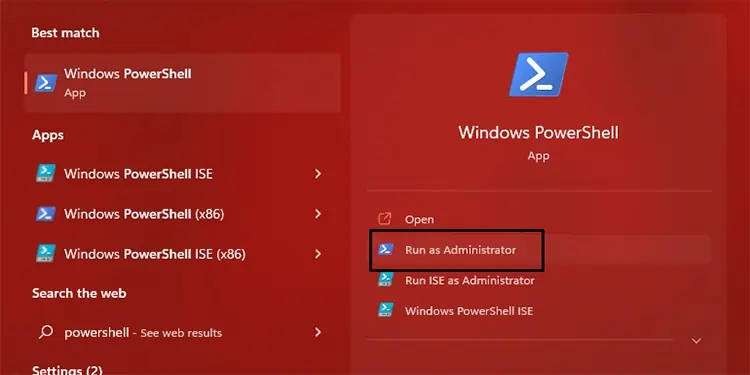This screenshot has height=375, width=750.
Task: Click the large PowerShell logo in details pane
Action: [x=538, y=75]
